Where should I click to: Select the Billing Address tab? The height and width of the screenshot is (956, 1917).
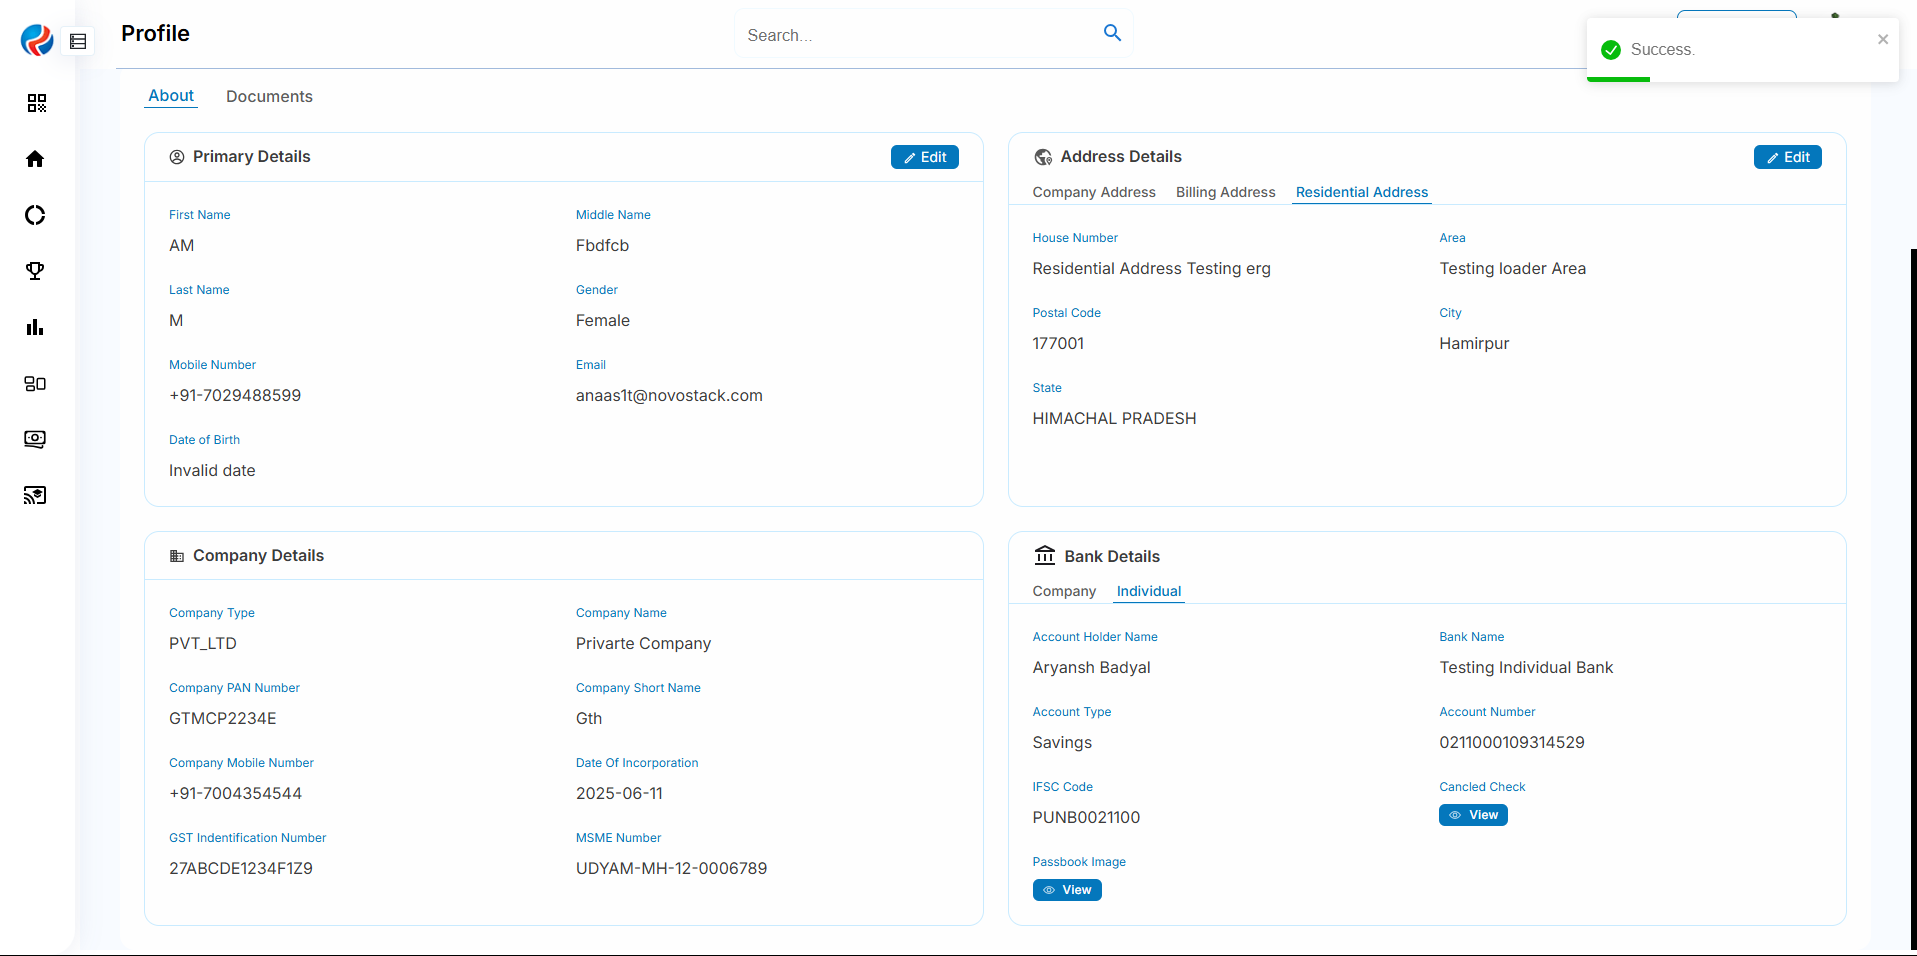pos(1225,192)
